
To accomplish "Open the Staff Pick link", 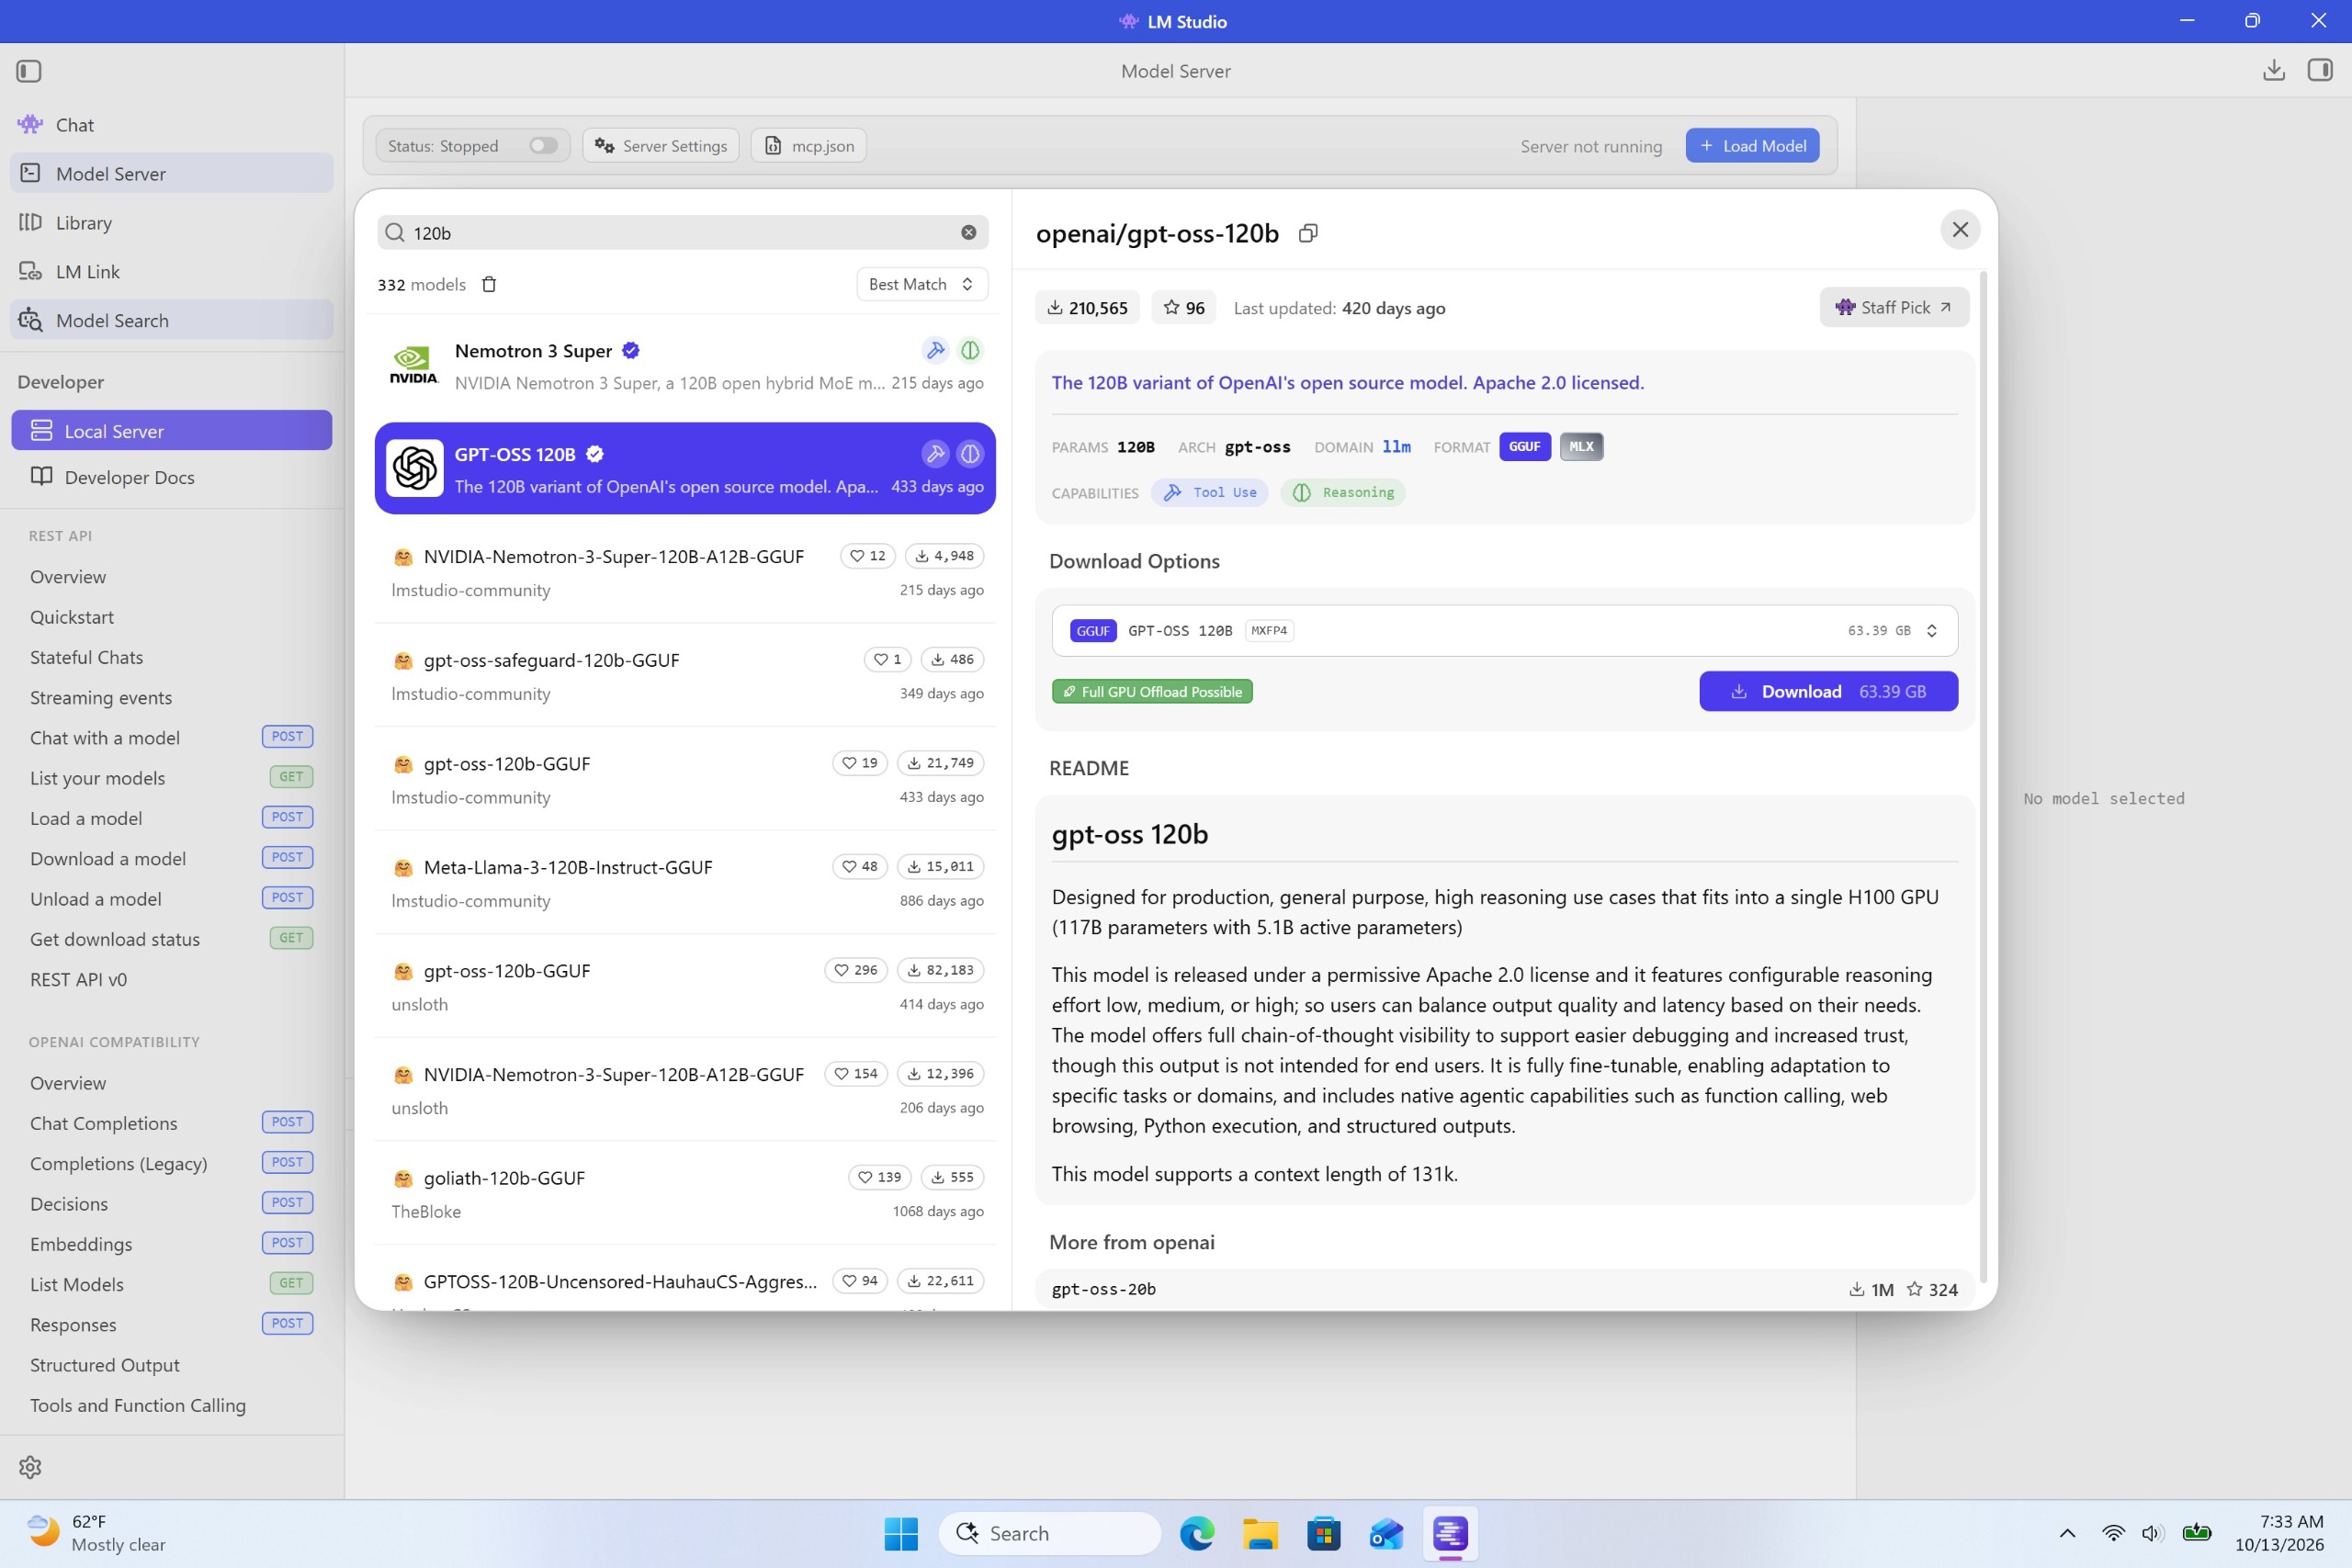I will pos(1894,308).
